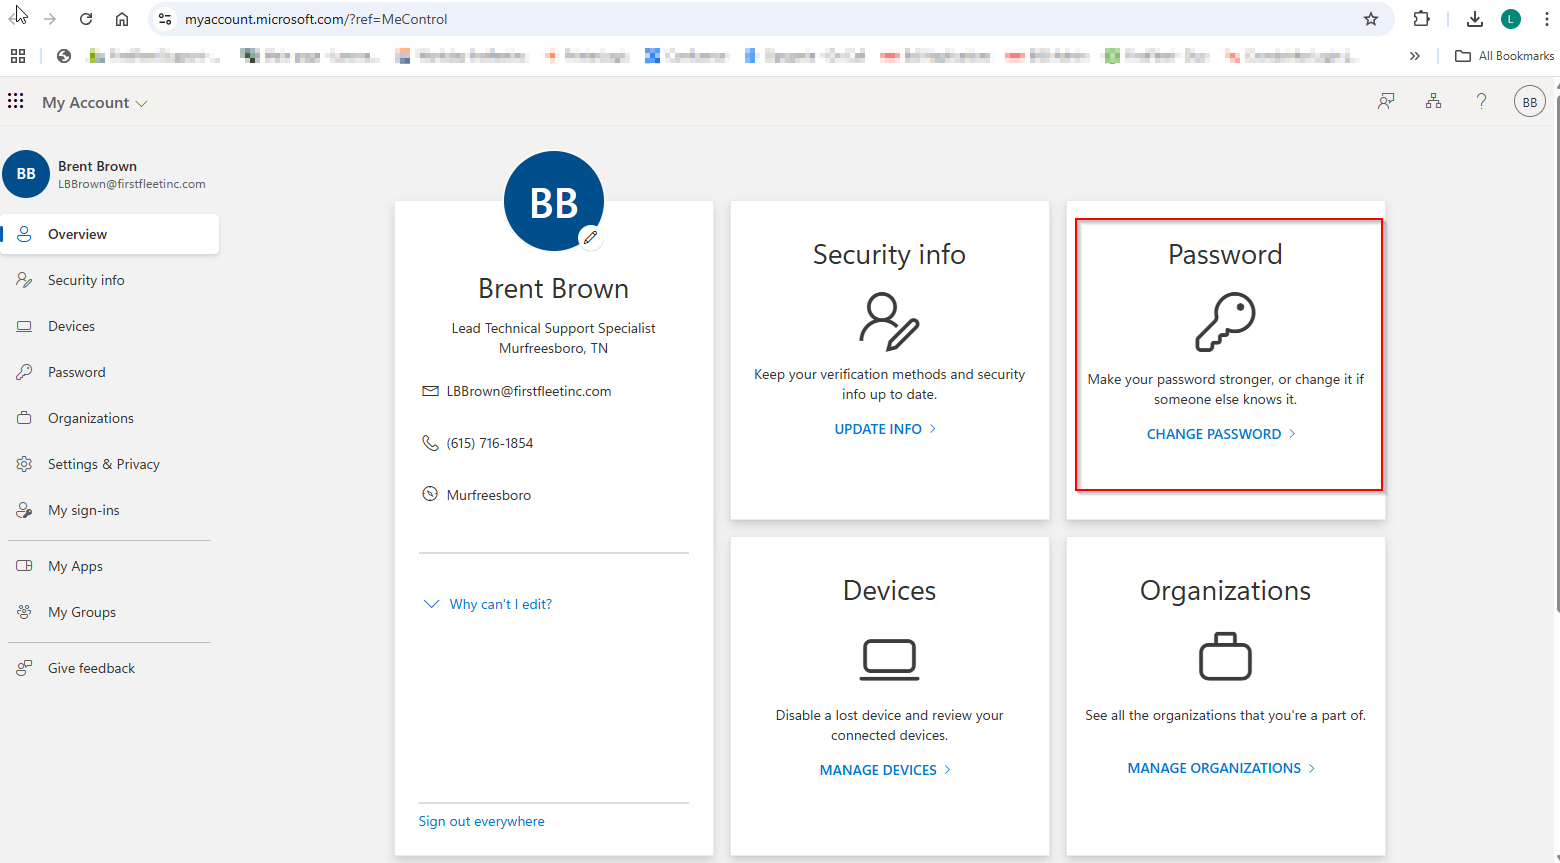Go forward with the browser arrow

(x=50, y=19)
